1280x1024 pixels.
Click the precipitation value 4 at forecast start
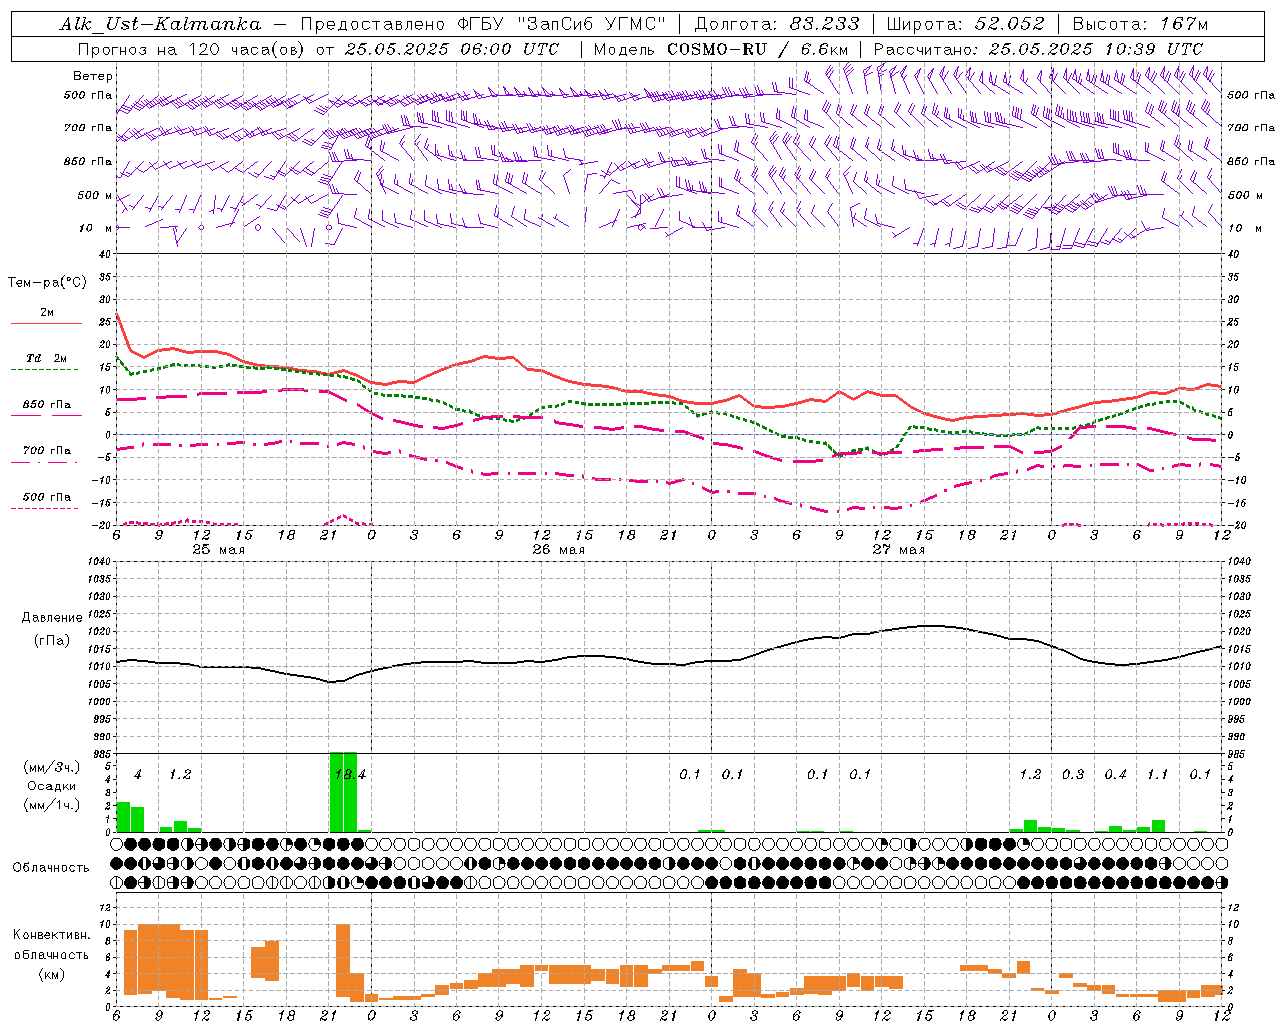[137, 775]
